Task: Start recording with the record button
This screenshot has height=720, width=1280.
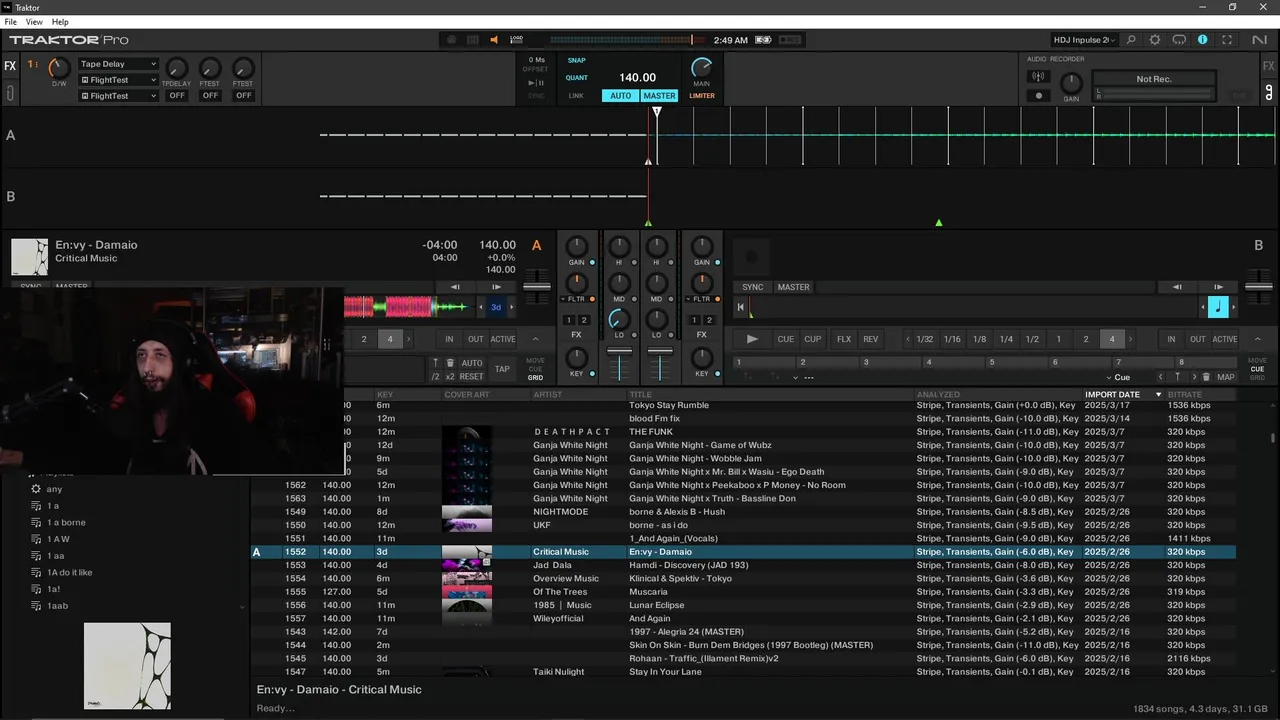Action: [x=1038, y=96]
